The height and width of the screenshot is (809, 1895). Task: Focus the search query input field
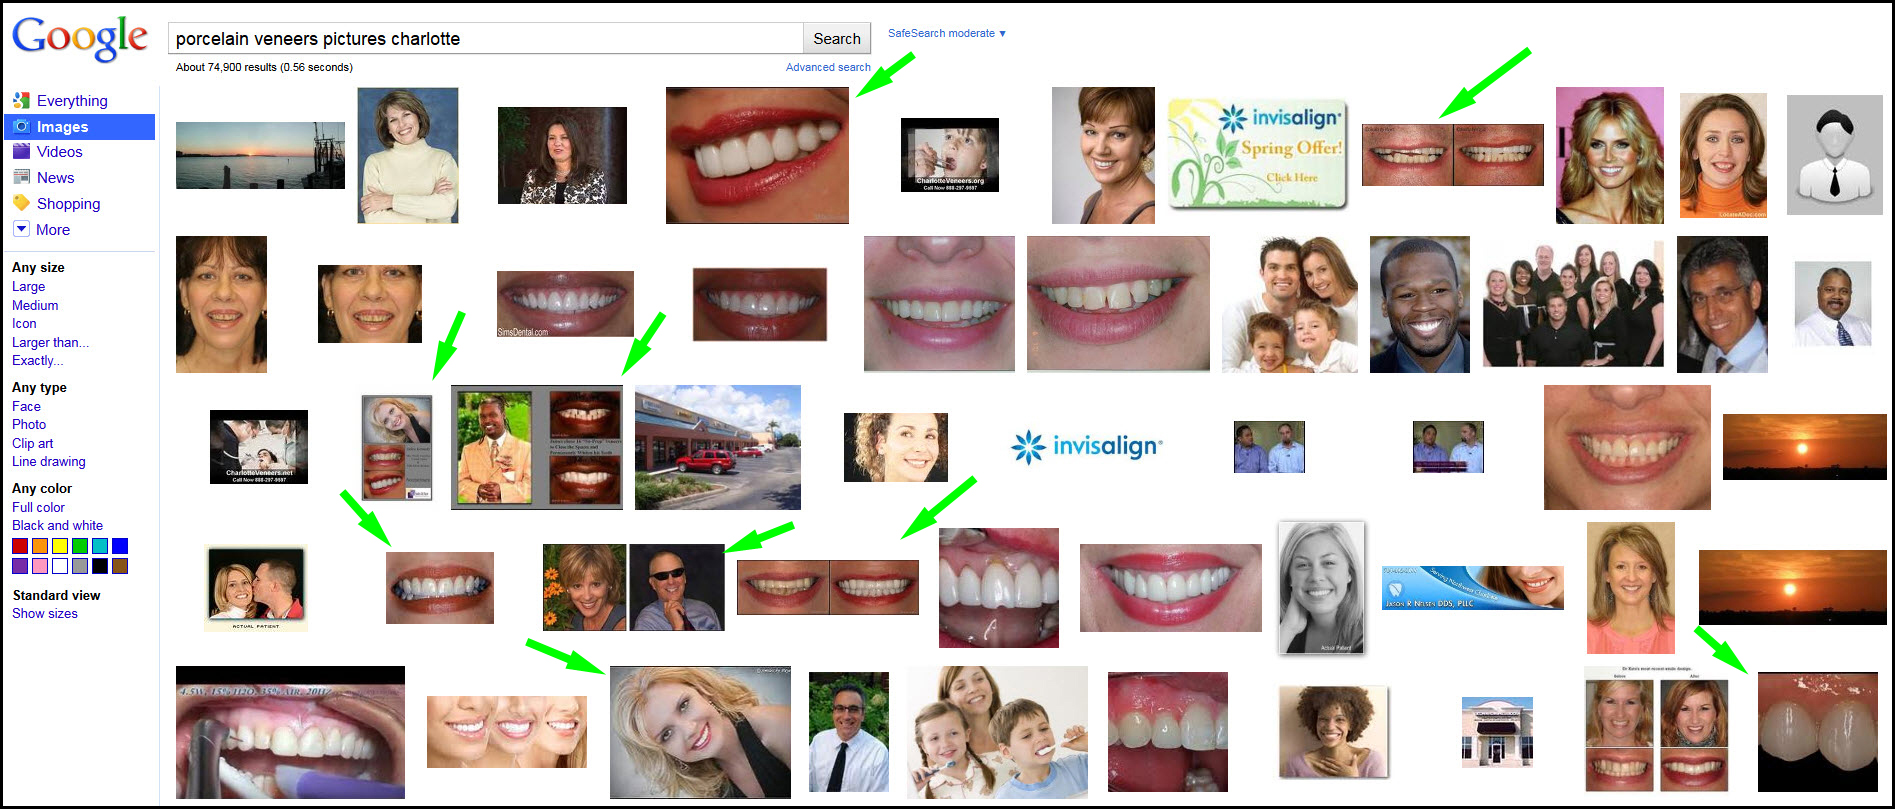(486, 38)
